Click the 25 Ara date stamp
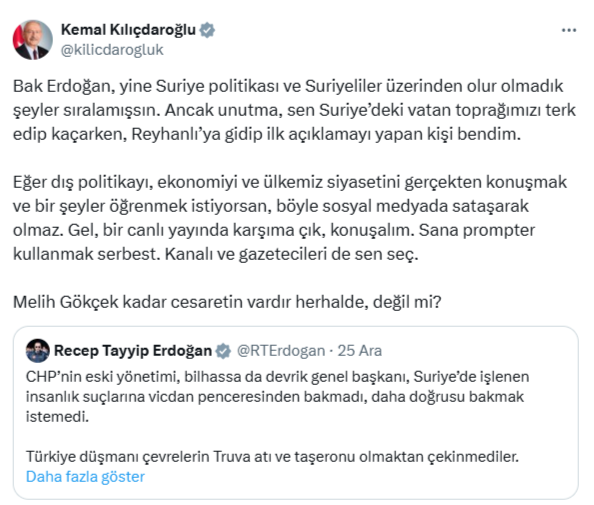The image size is (594, 505). [x=360, y=351]
